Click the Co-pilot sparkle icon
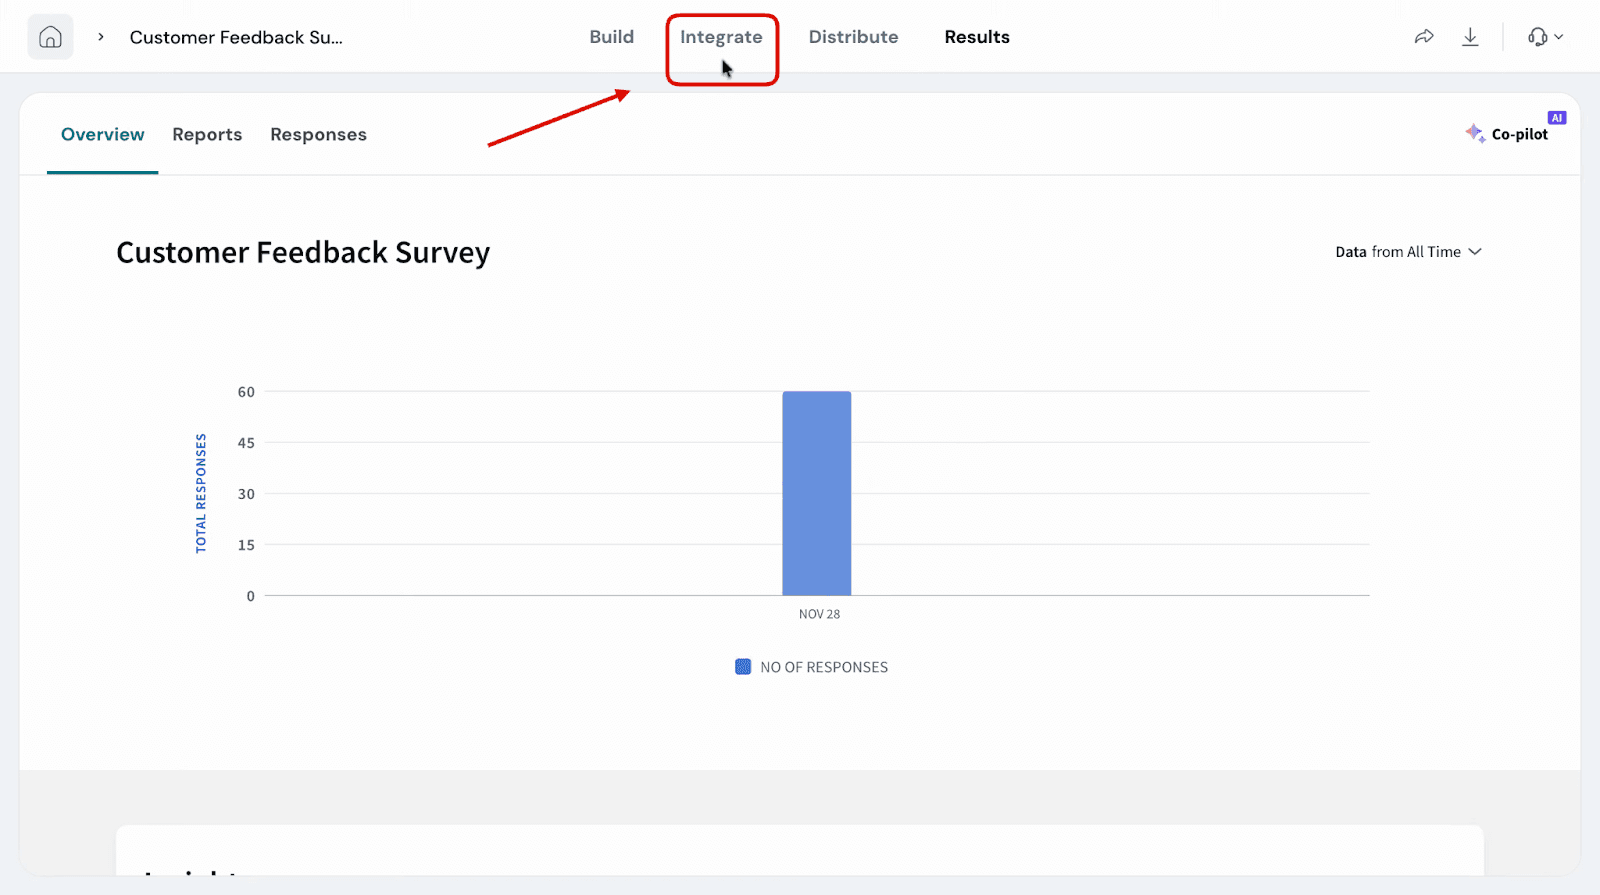Viewport: 1600px width, 895px height. (1475, 133)
